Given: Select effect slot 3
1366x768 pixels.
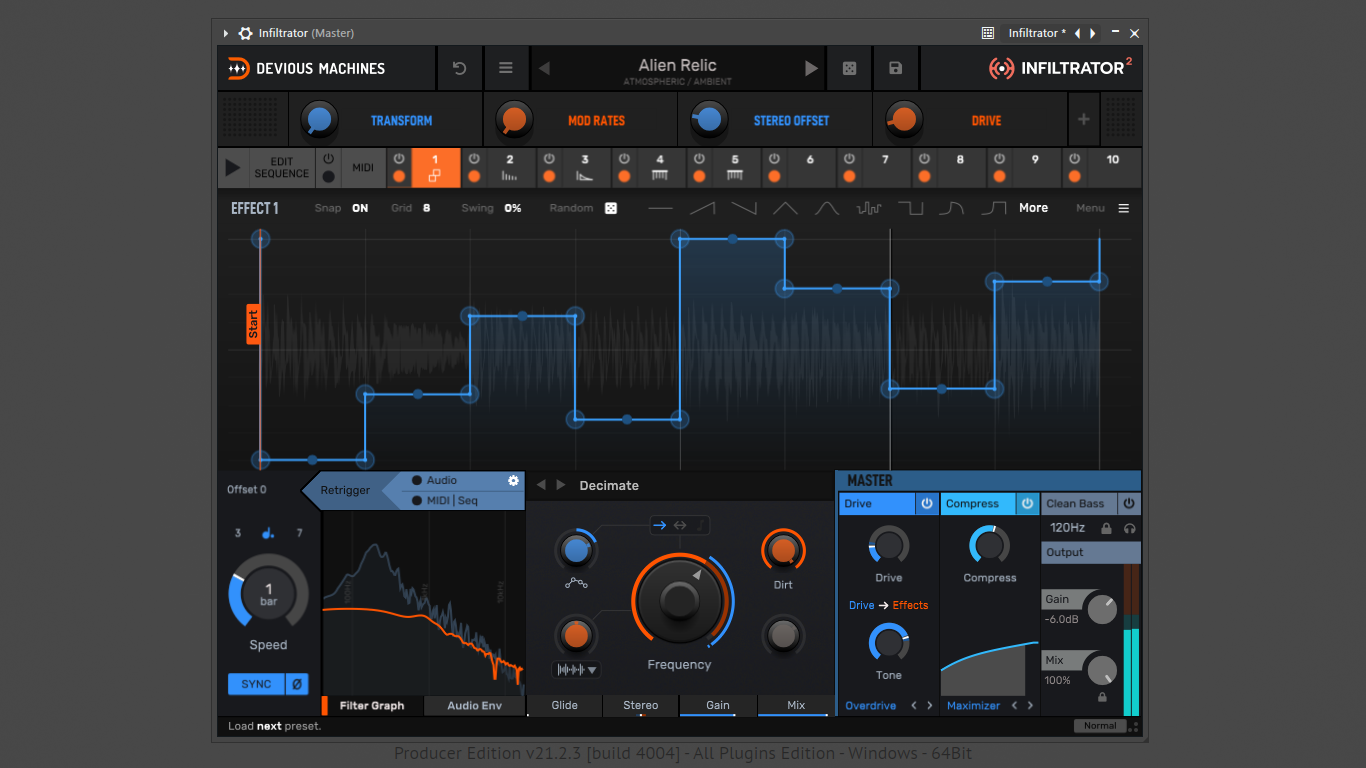Looking at the screenshot, I should pos(585,167).
